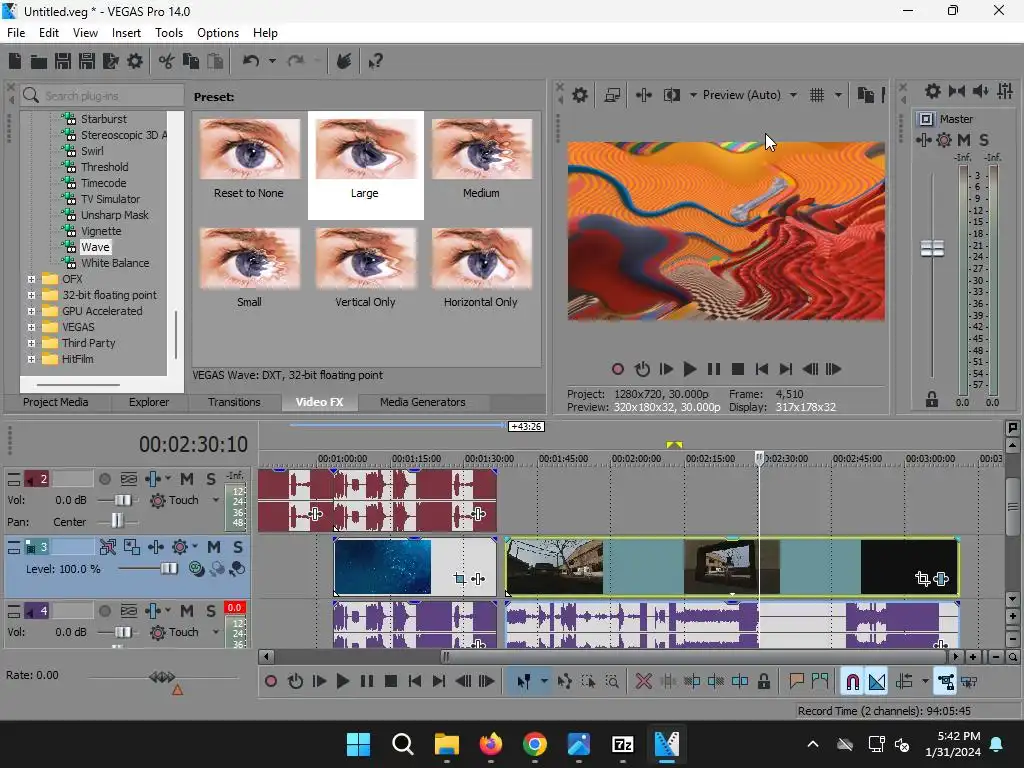Insert a marker from timeline toolbar
This screenshot has width=1024, height=768.
tap(796, 682)
